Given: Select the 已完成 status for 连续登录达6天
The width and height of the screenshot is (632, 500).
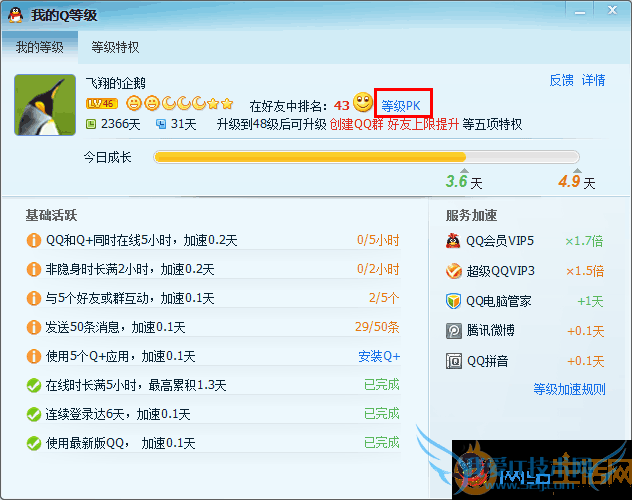Looking at the screenshot, I should pos(382,414).
